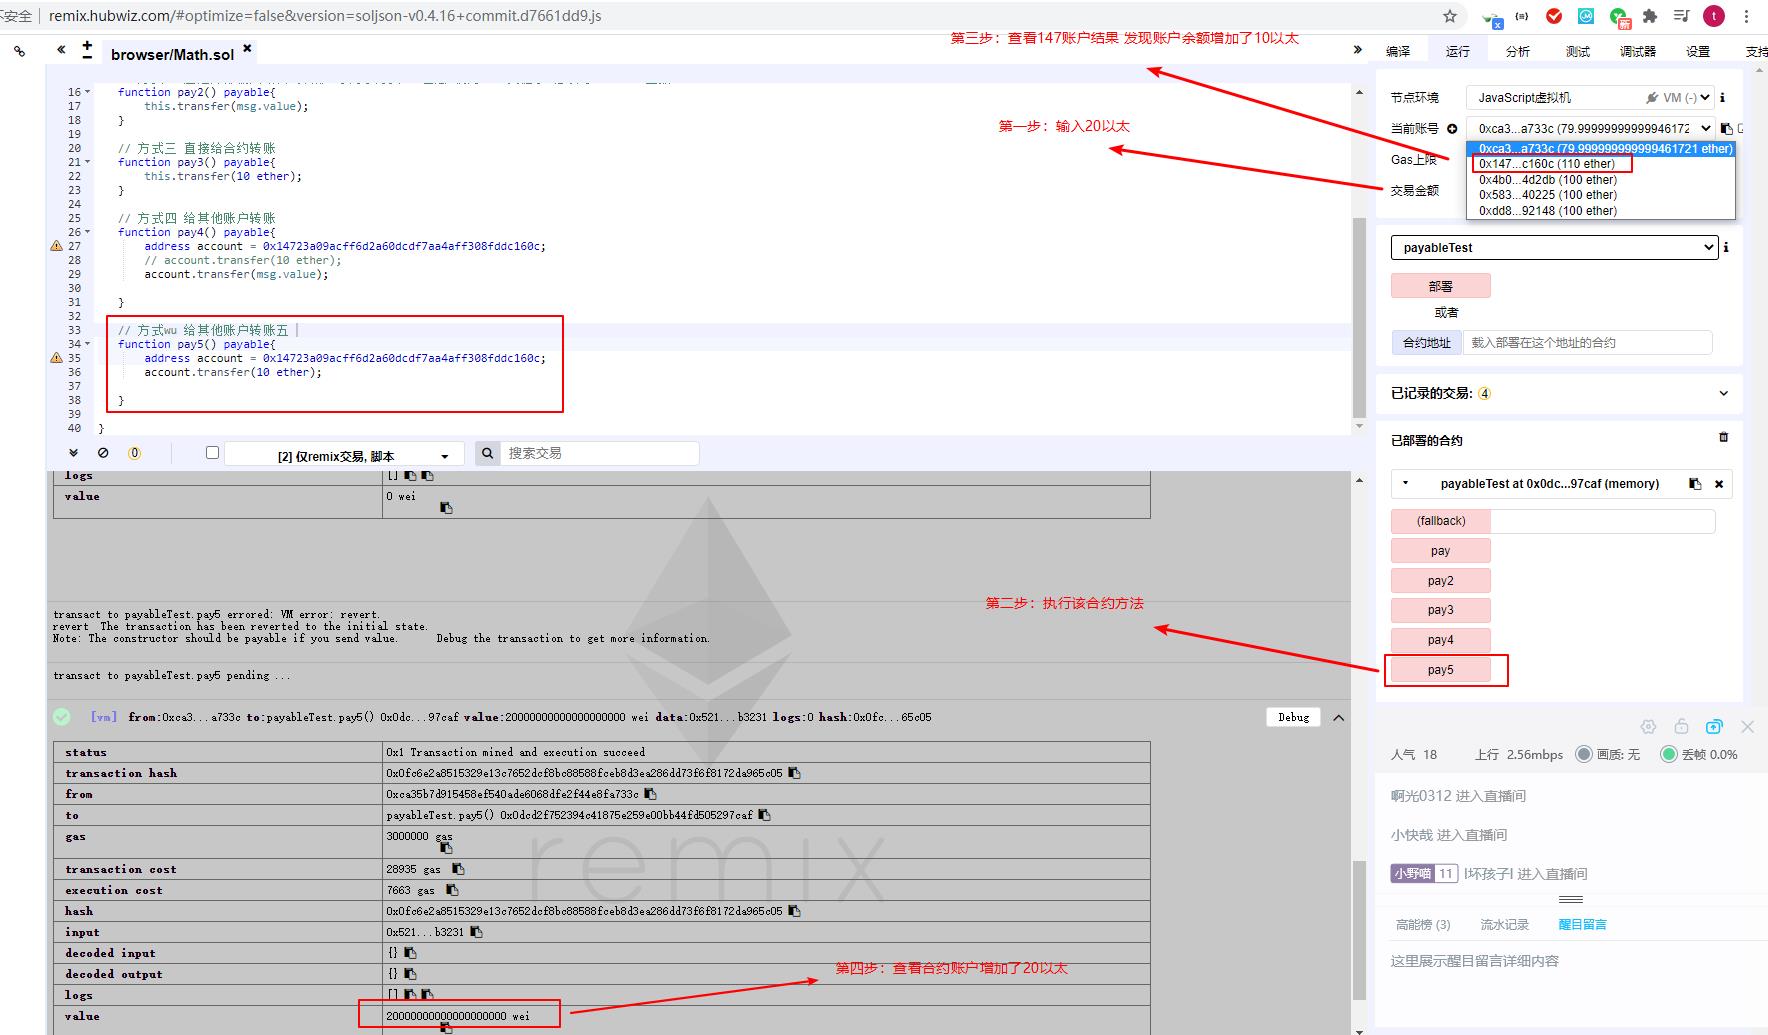Open the current account dropdown

(1590, 128)
